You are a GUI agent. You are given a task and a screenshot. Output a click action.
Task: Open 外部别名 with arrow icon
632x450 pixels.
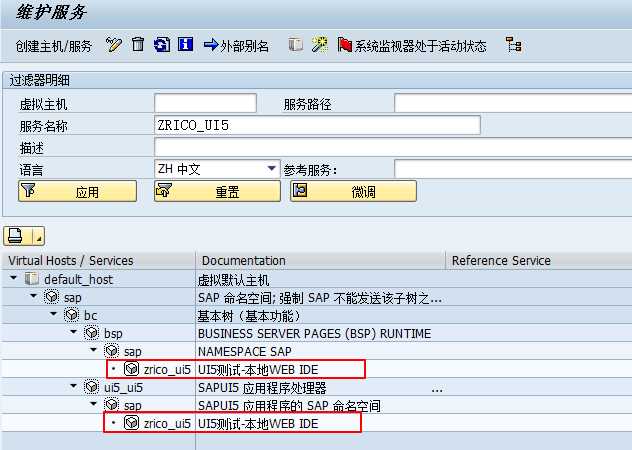point(236,46)
